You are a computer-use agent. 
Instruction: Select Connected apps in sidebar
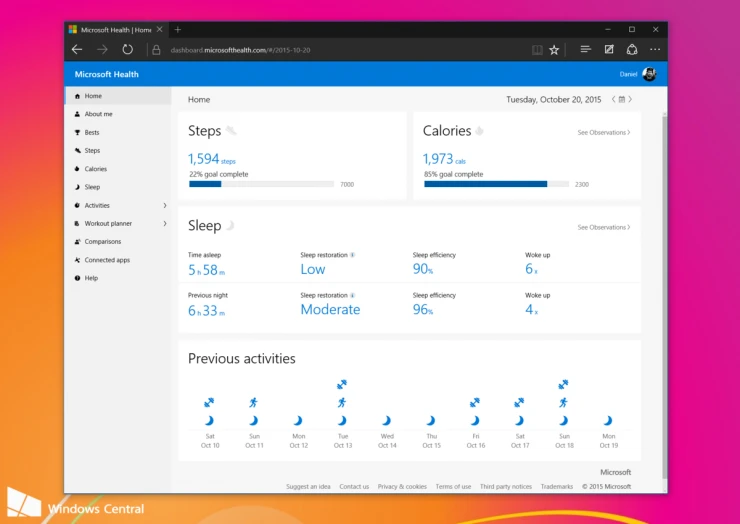click(107, 260)
